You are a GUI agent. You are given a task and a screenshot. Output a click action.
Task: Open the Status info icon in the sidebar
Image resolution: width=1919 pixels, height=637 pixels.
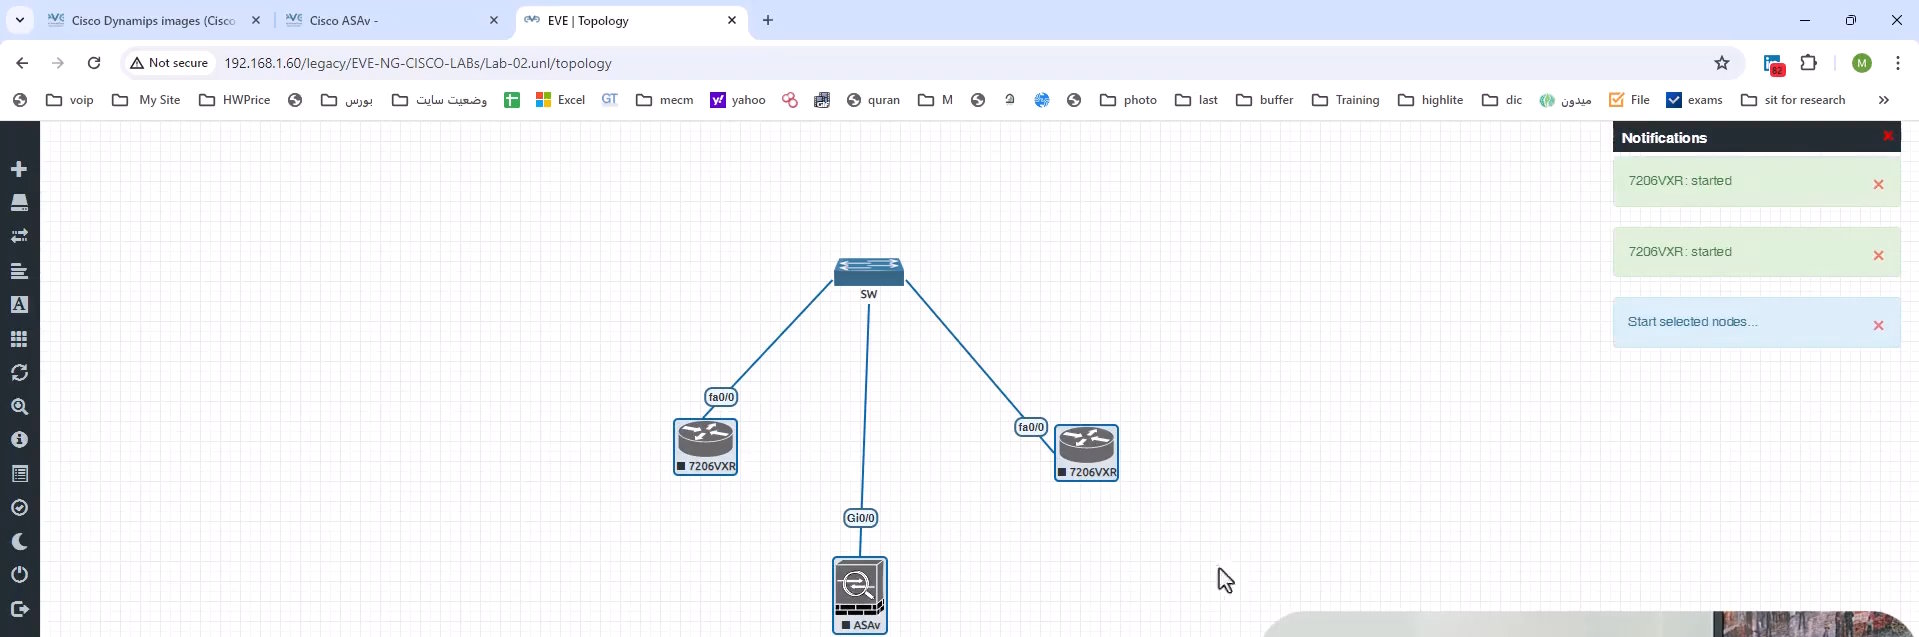pos(19,440)
